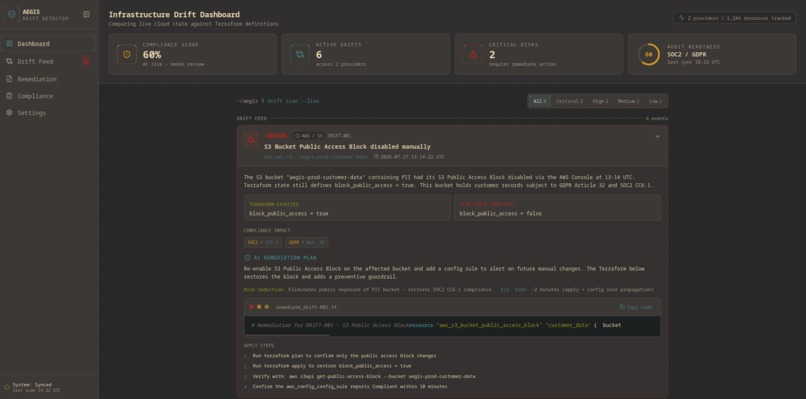Click the 'Risk reduction:' label text
This screenshot has width=806, height=399.
[x=264, y=289]
